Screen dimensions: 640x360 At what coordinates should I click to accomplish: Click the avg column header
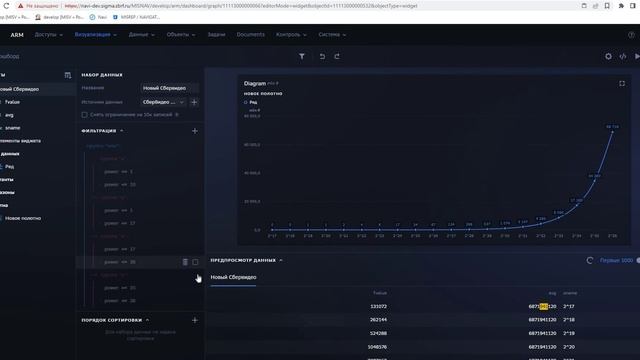click(552, 293)
